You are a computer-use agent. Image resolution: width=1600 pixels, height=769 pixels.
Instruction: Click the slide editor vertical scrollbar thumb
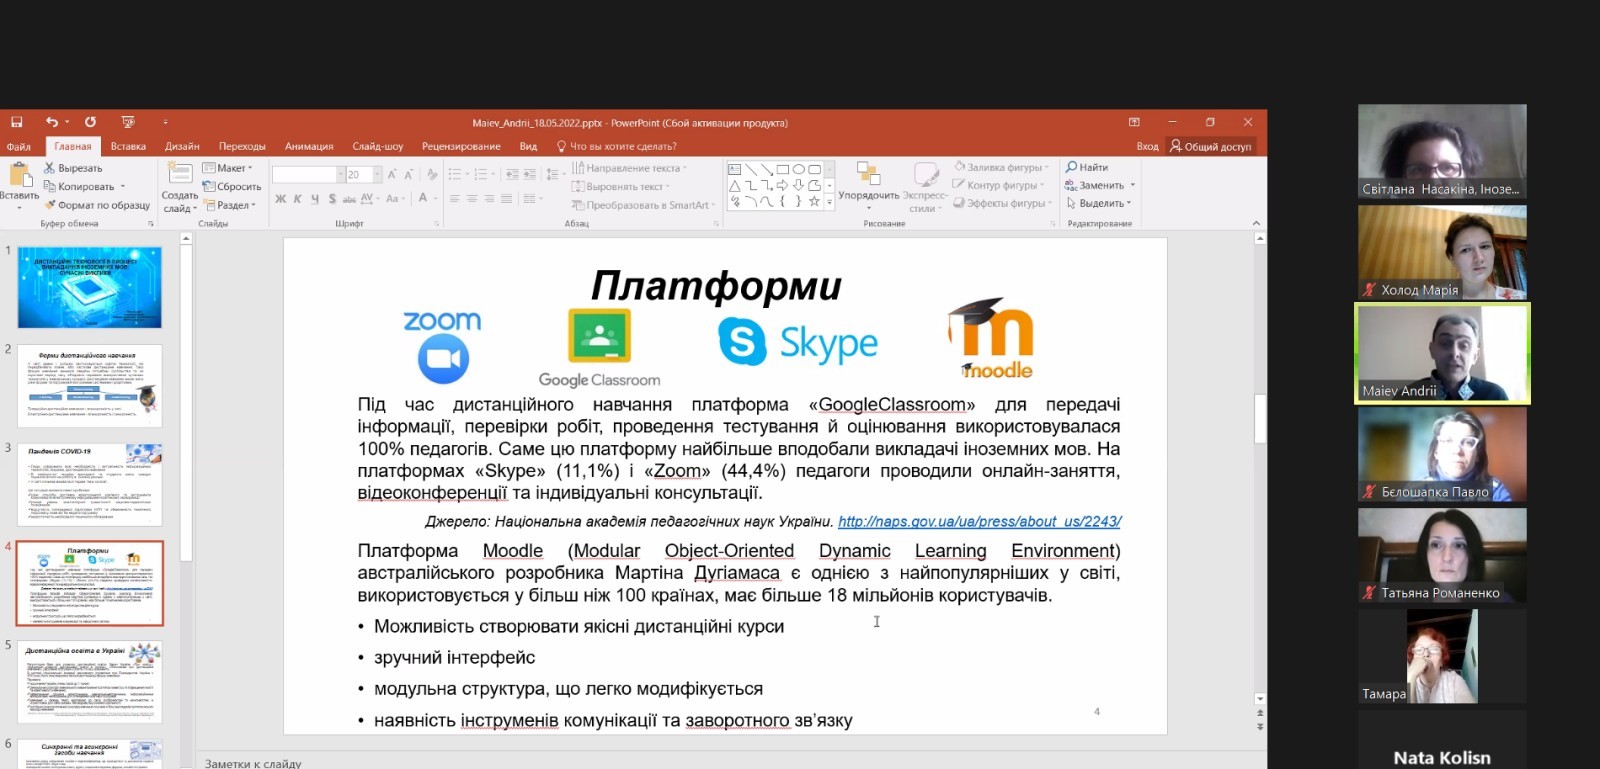(1259, 418)
